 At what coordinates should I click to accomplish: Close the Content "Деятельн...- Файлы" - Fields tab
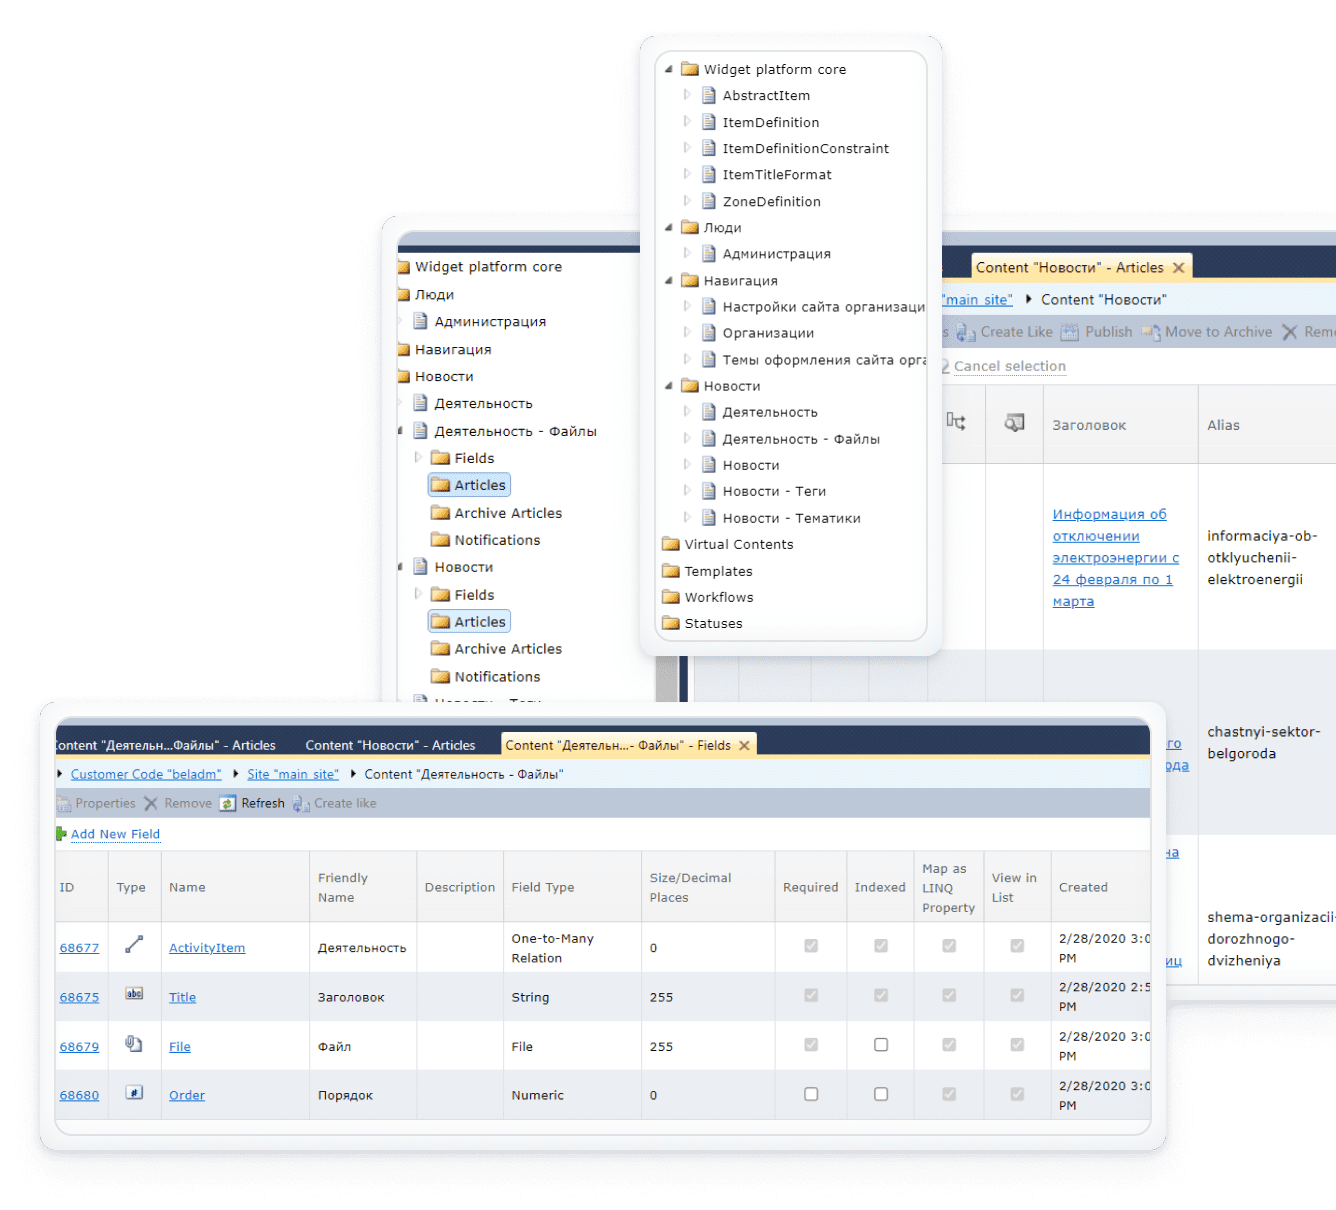pos(744,746)
